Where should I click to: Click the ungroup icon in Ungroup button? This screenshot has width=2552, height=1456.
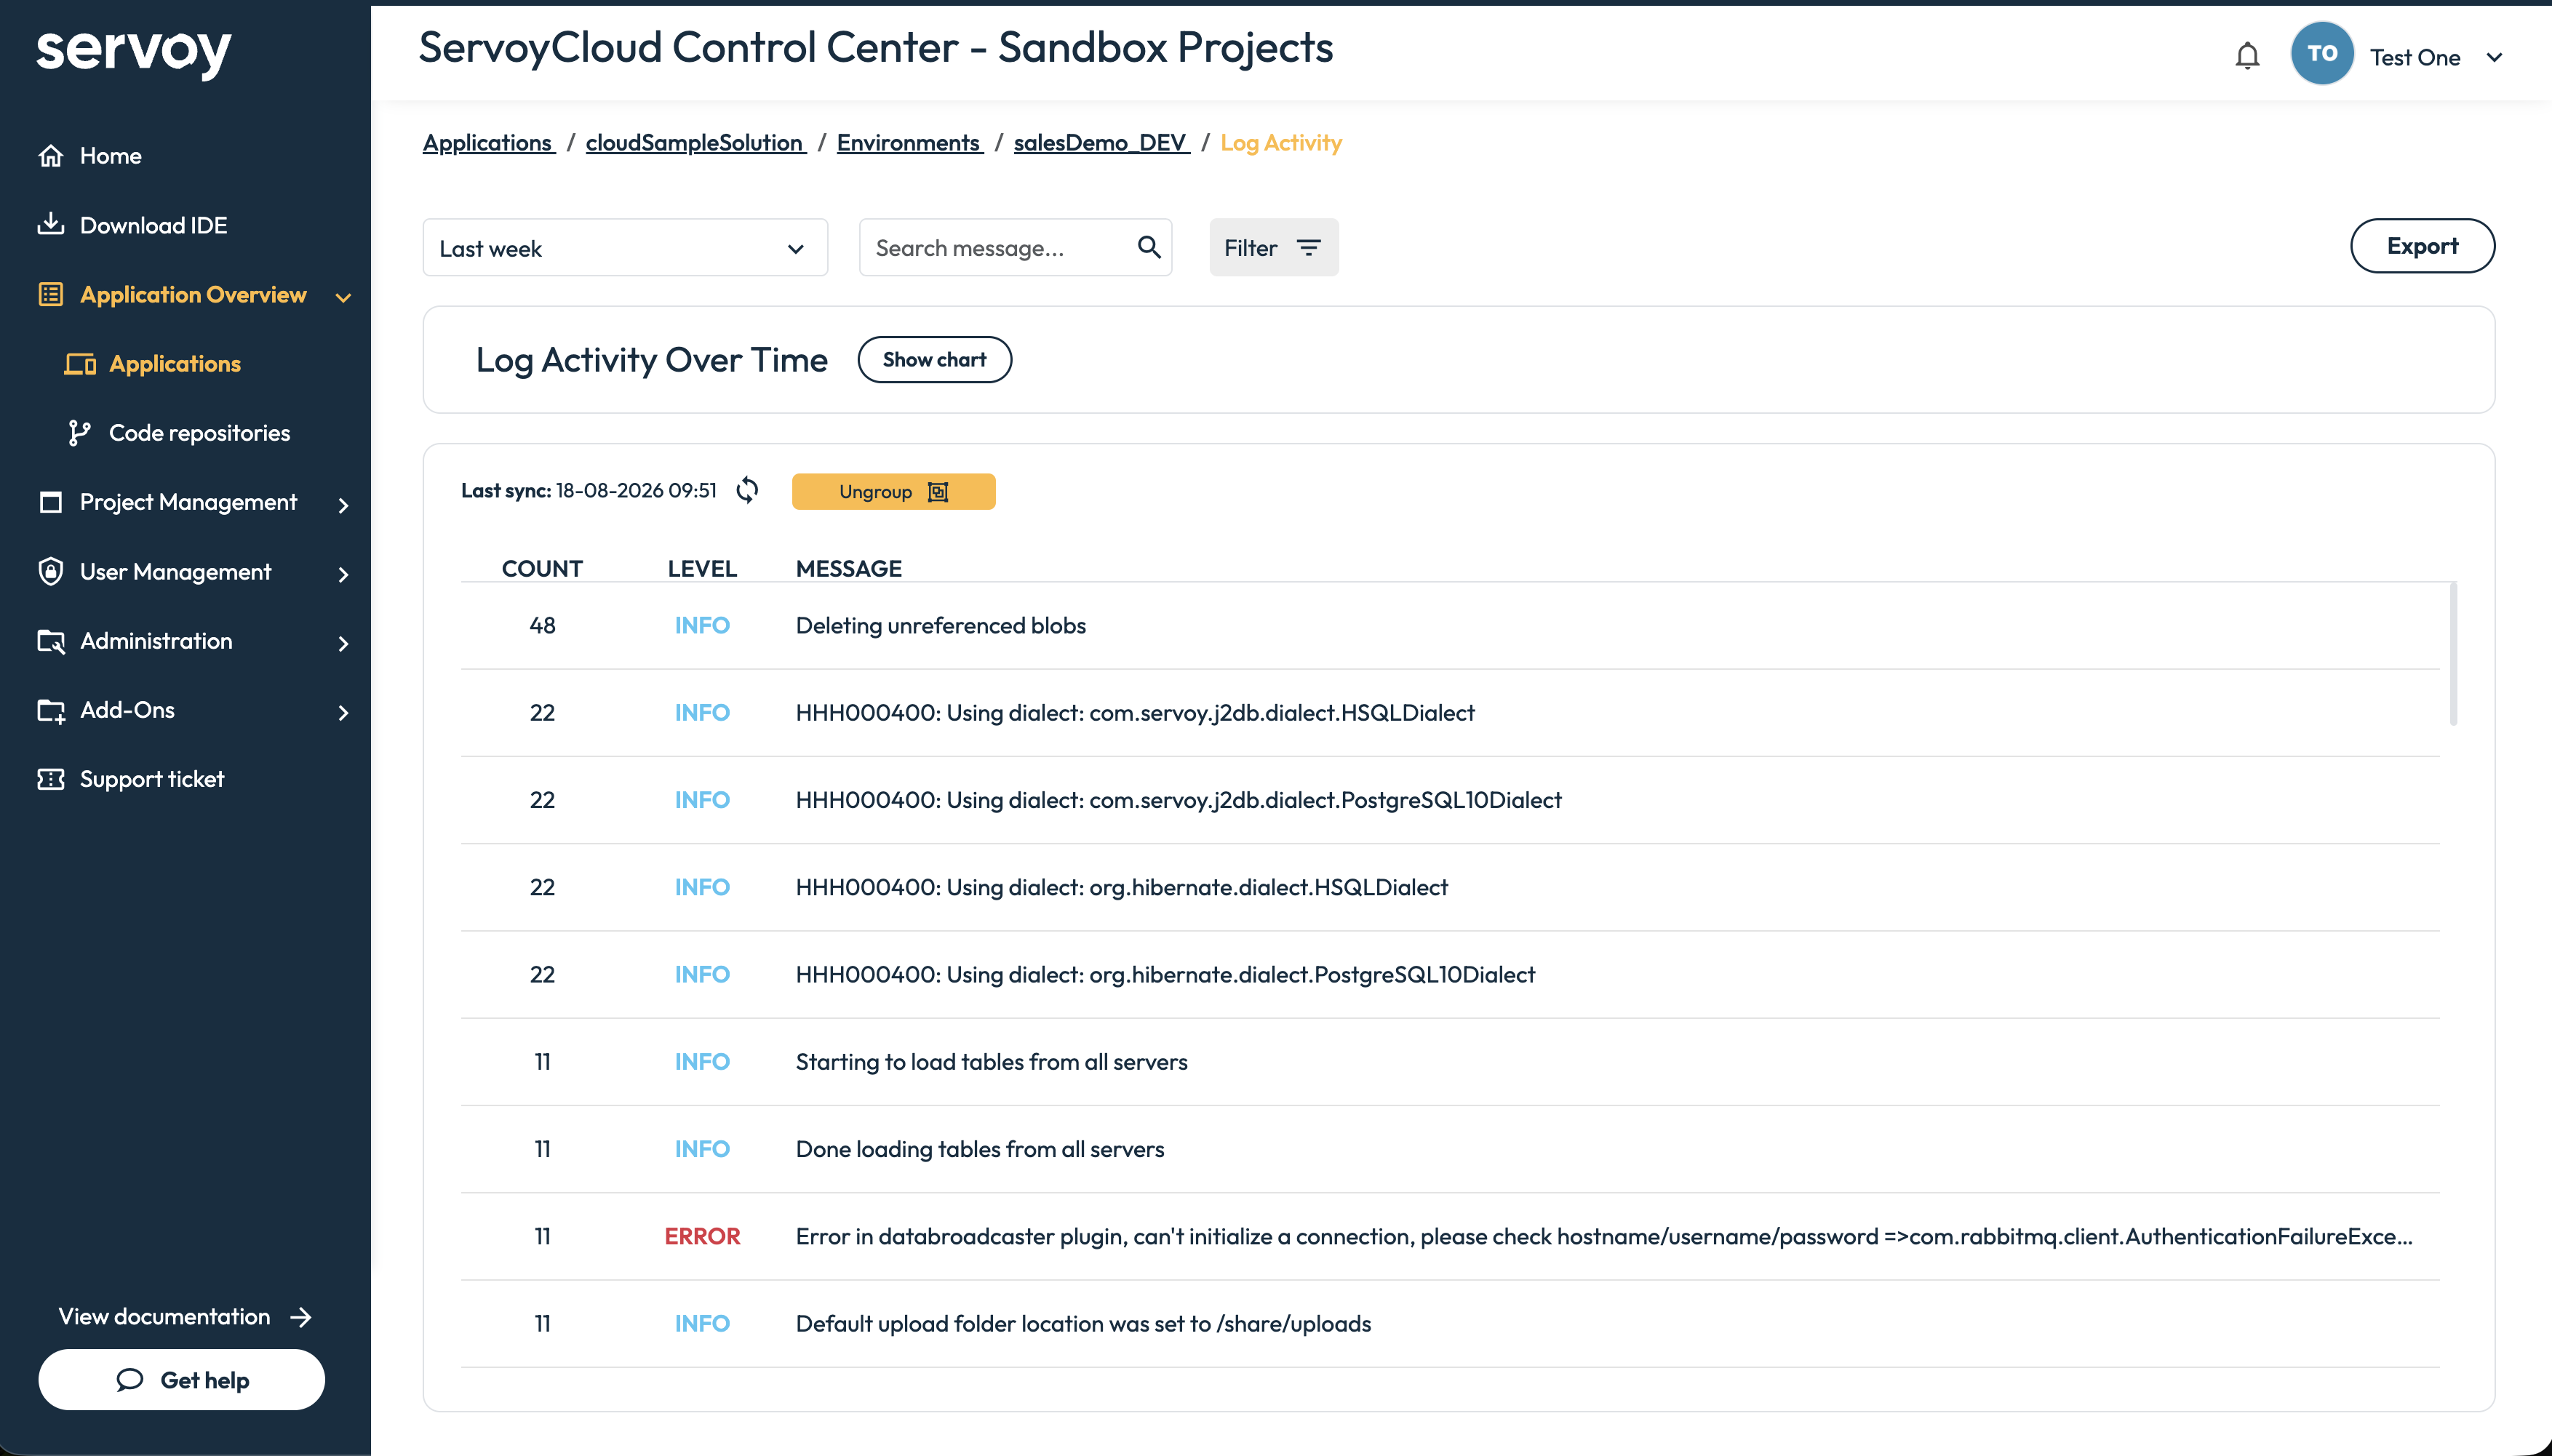click(x=938, y=492)
